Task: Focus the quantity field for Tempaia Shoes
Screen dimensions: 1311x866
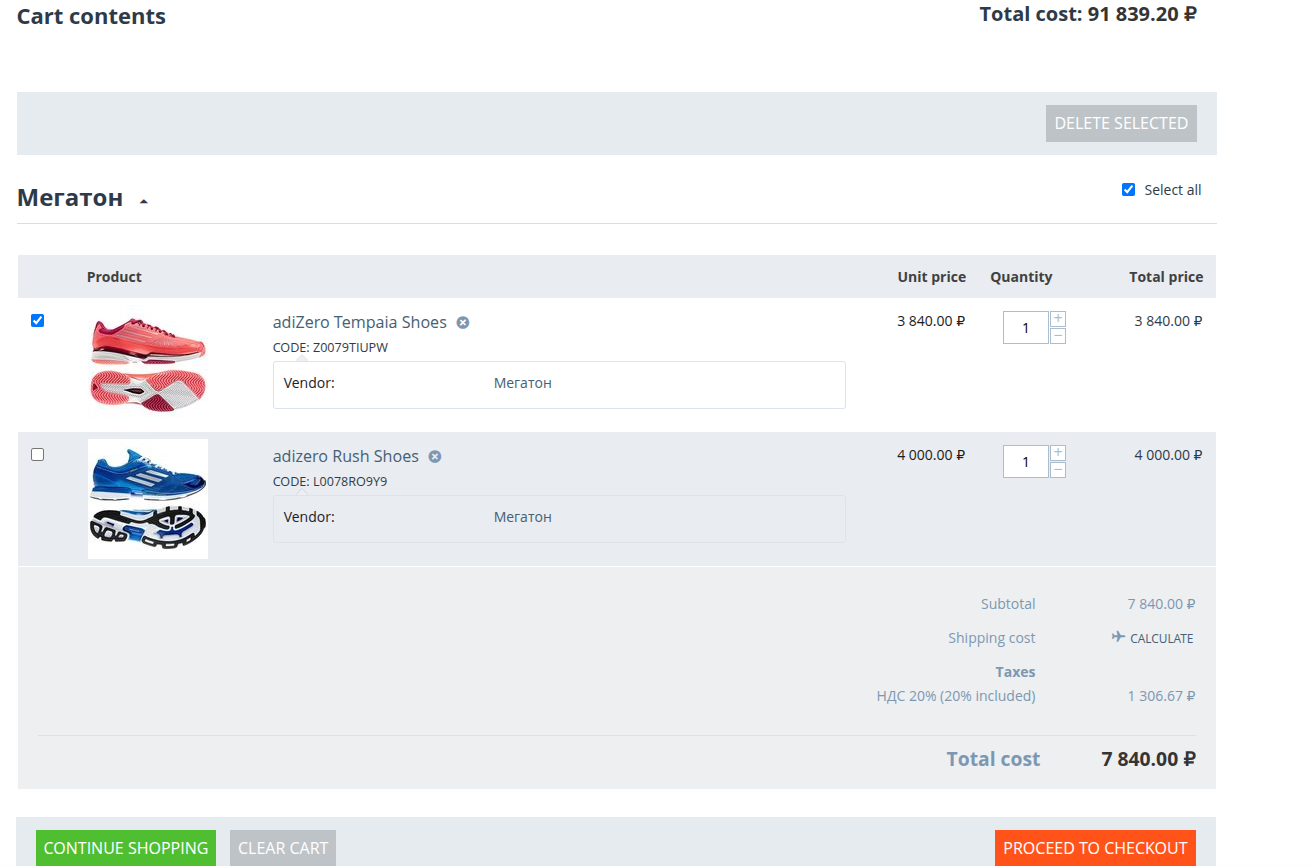Action: click(1025, 327)
